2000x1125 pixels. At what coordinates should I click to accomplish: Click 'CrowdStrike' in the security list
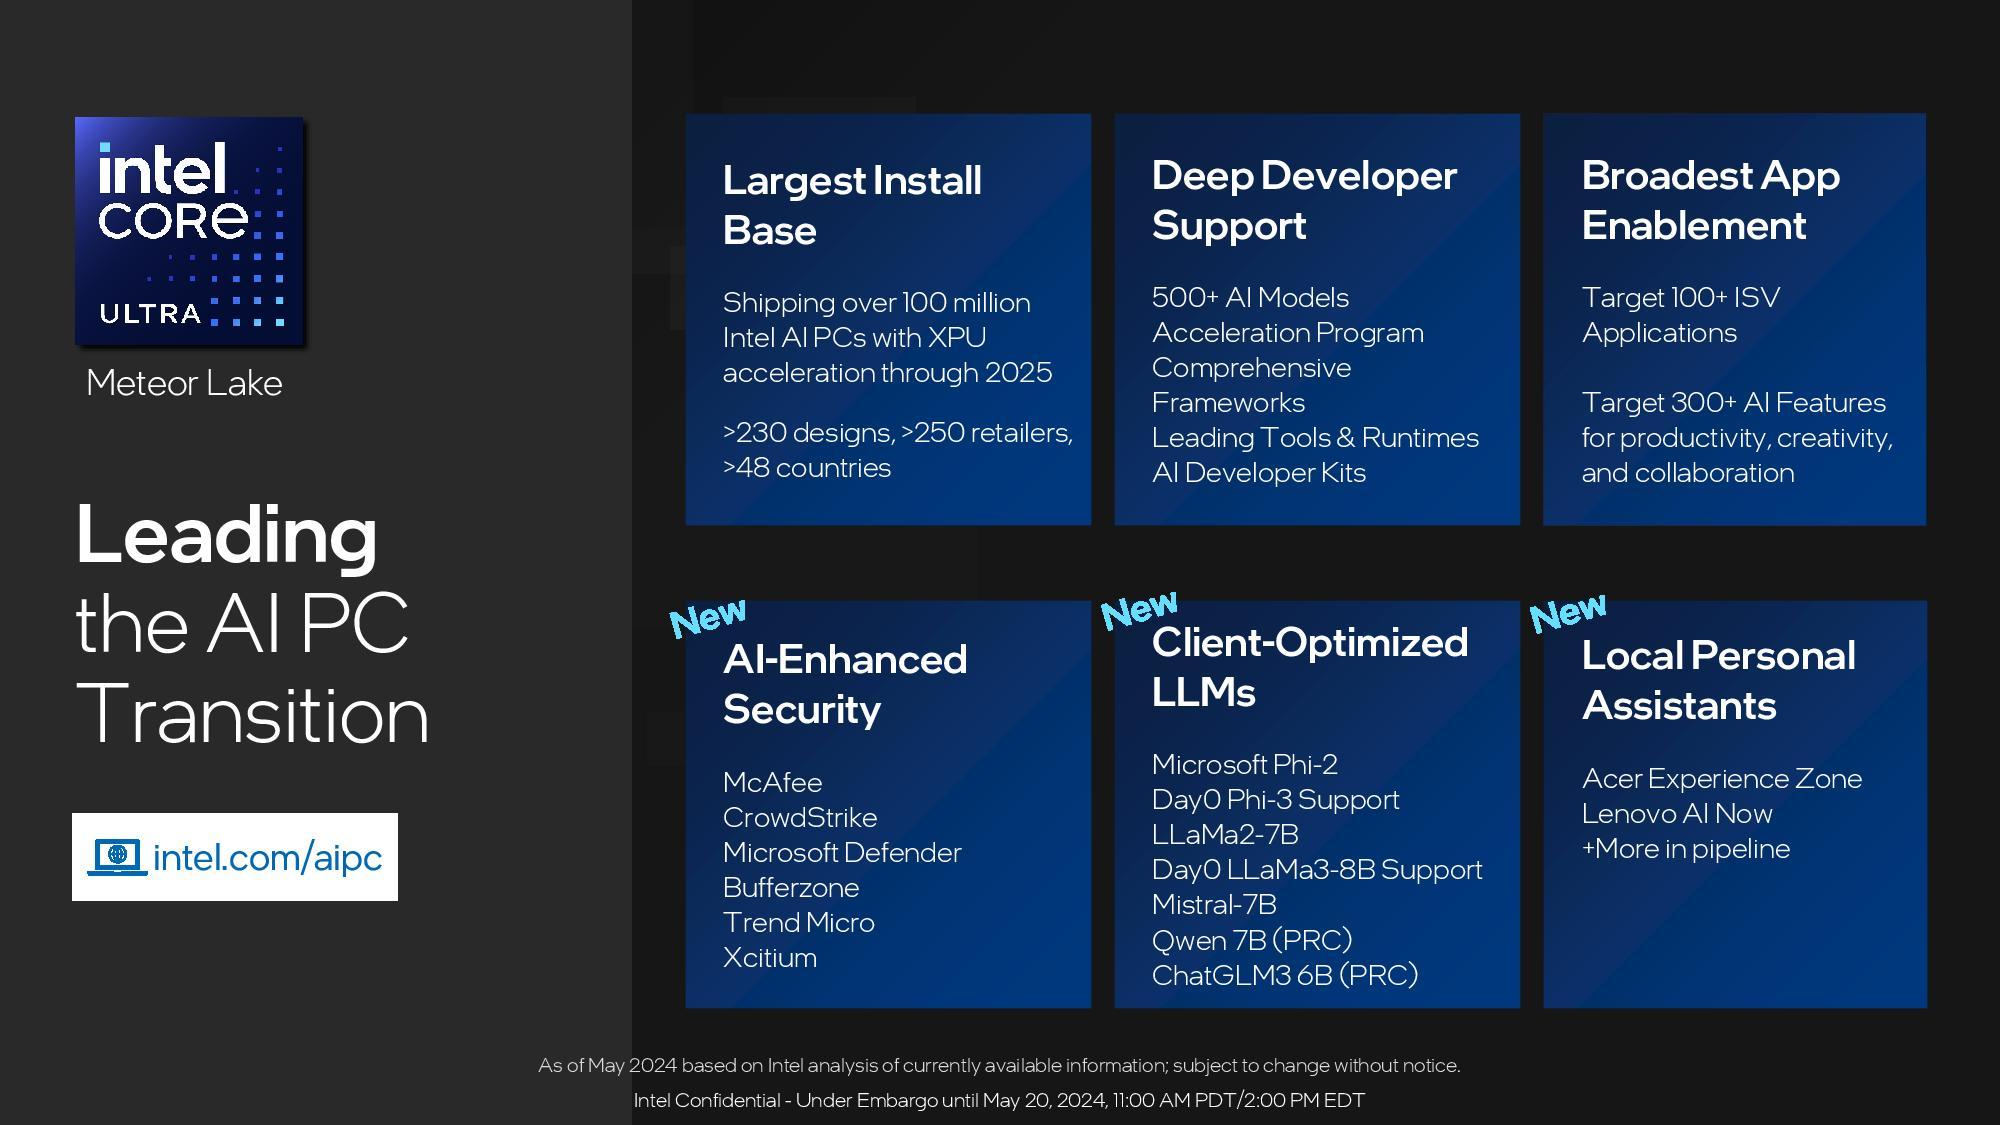(800, 817)
